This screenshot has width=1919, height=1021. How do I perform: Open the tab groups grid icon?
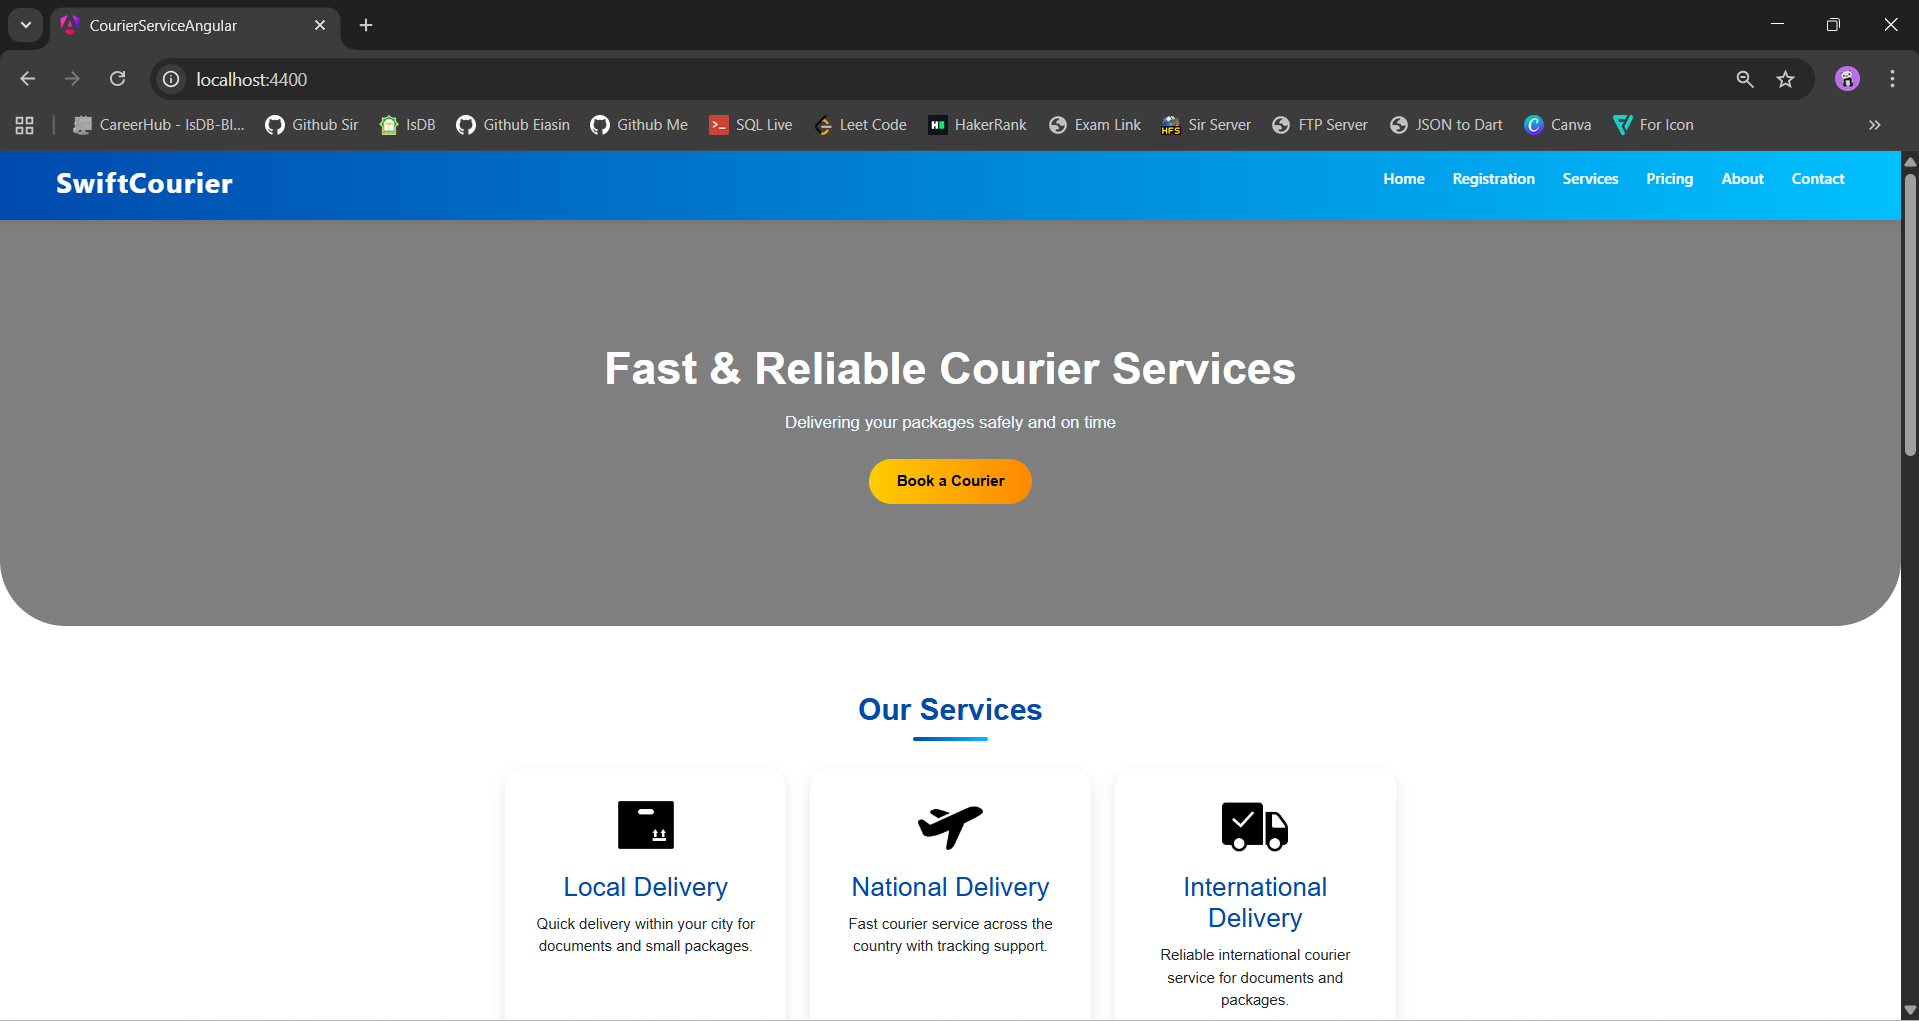tap(25, 125)
